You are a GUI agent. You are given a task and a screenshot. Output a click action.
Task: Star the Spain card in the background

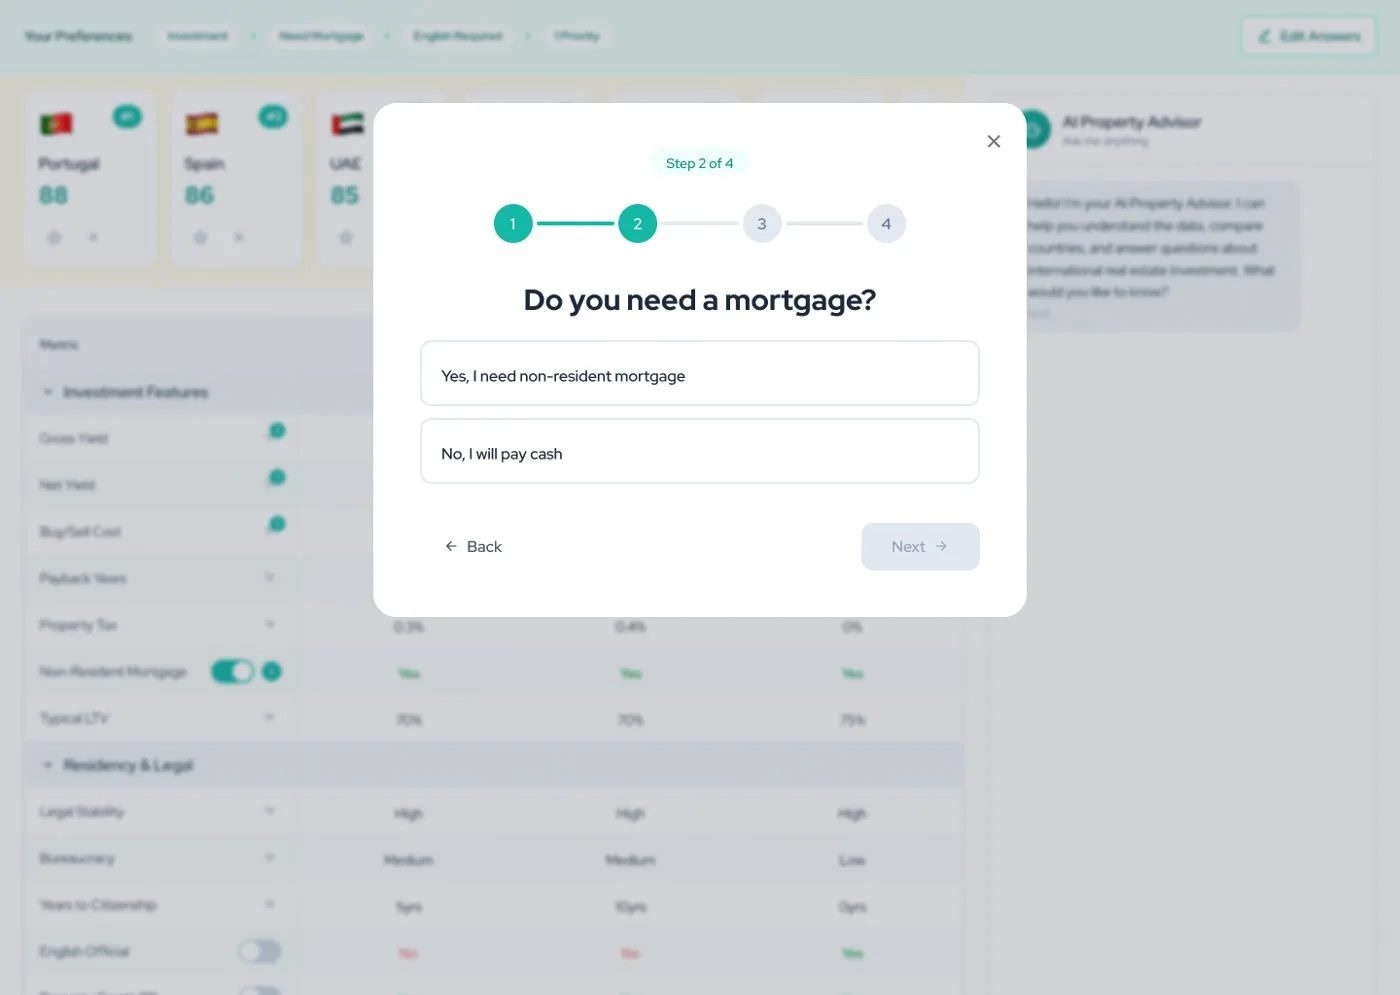[x=200, y=237]
